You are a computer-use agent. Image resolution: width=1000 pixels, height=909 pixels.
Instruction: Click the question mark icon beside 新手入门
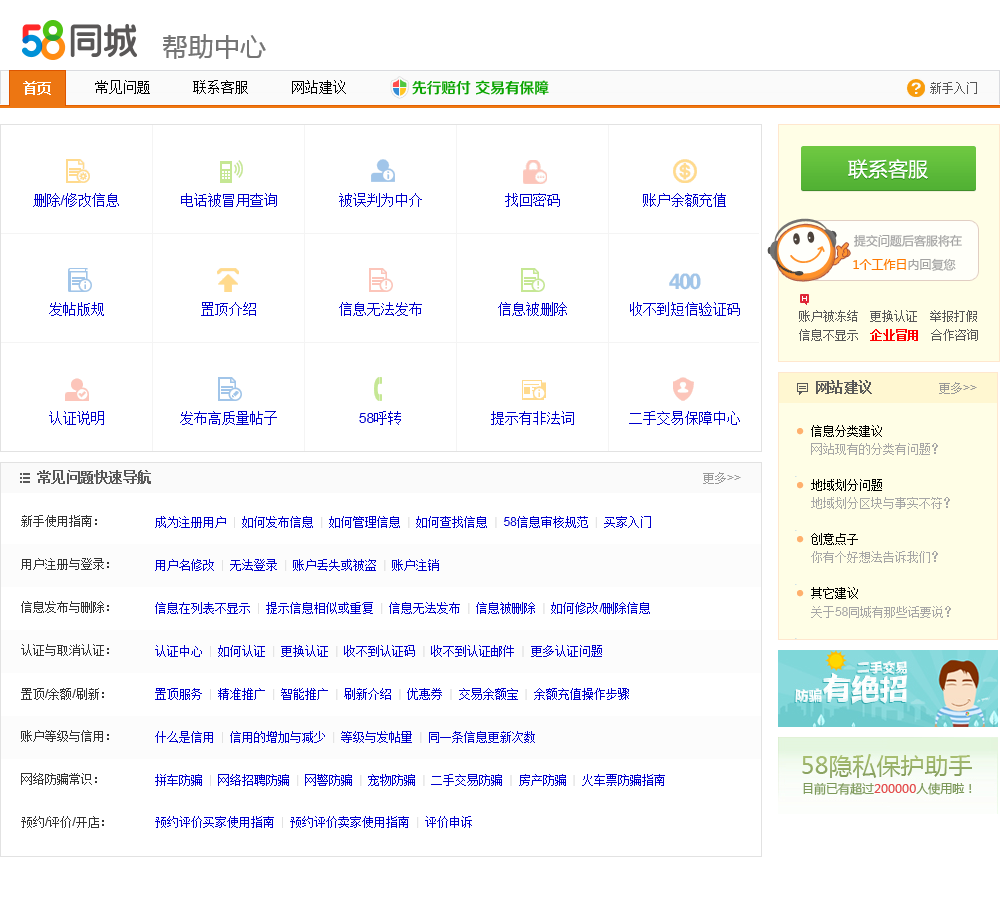pyautogui.click(x=915, y=88)
